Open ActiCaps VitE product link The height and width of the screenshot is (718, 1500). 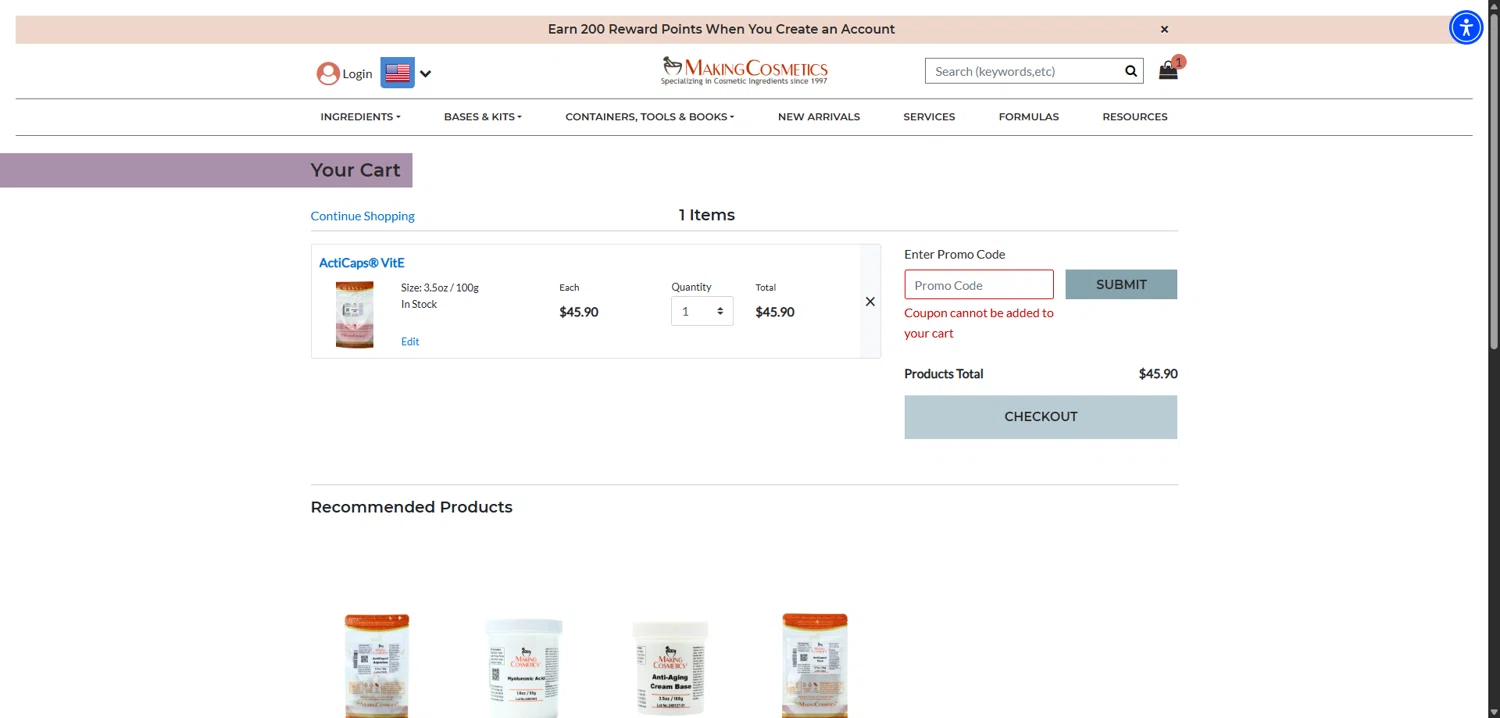pyautogui.click(x=361, y=263)
